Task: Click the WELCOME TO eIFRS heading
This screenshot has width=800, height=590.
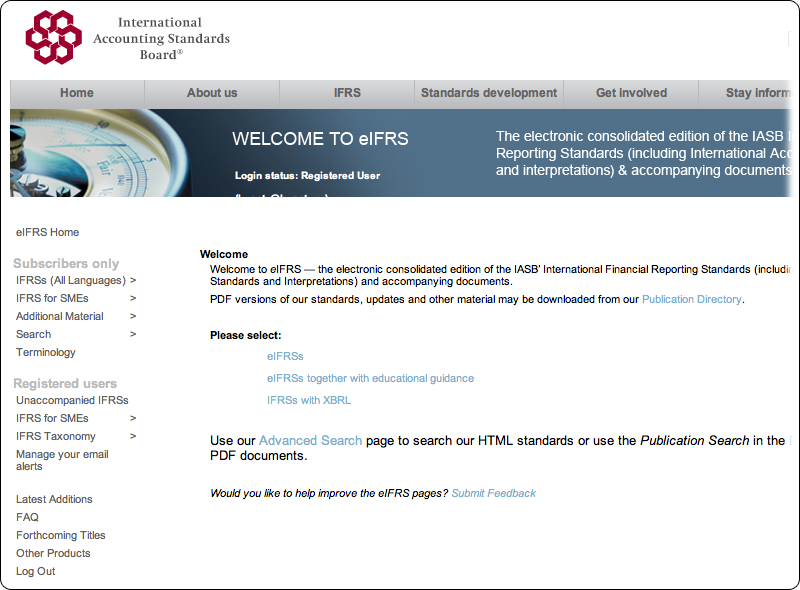Action: (x=320, y=139)
